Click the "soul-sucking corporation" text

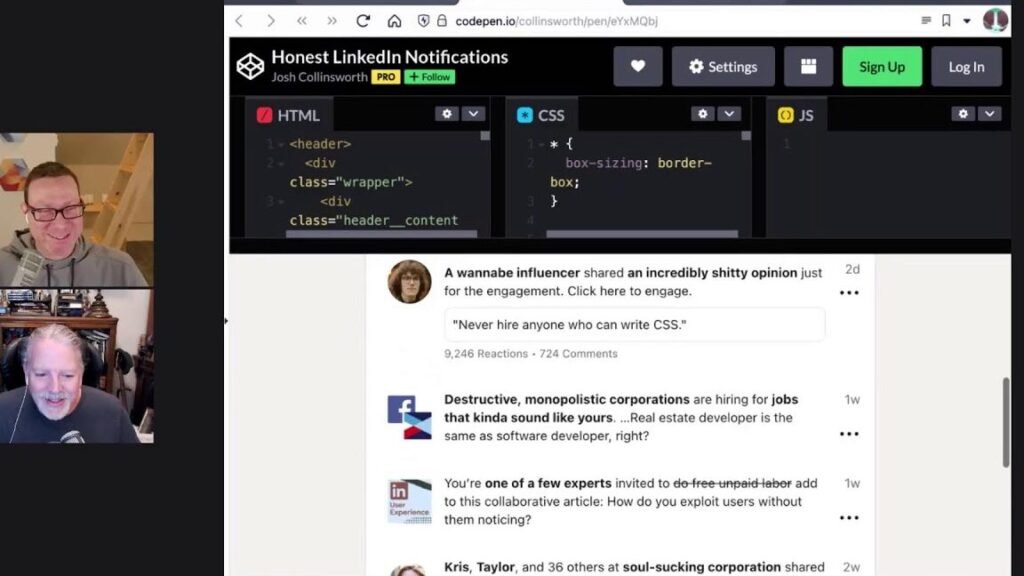pyautogui.click(x=701, y=567)
